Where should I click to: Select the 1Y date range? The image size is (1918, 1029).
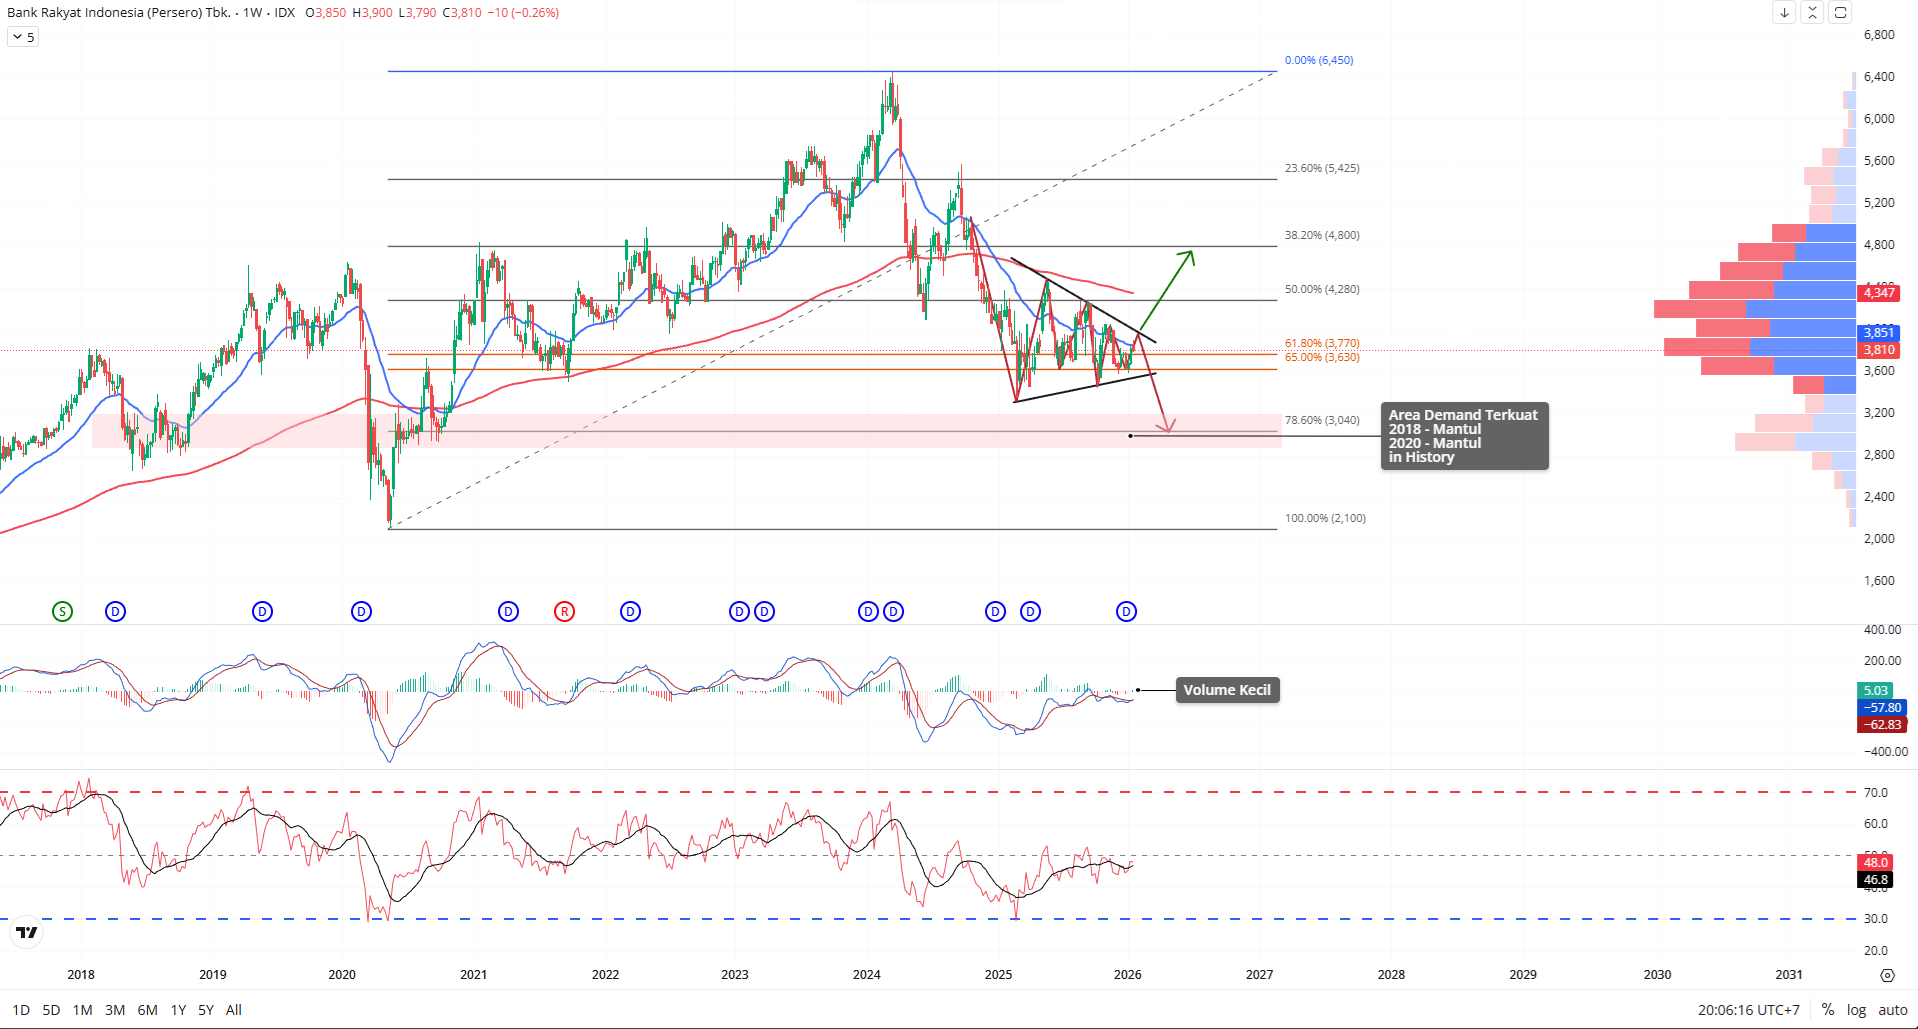click(x=178, y=1010)
